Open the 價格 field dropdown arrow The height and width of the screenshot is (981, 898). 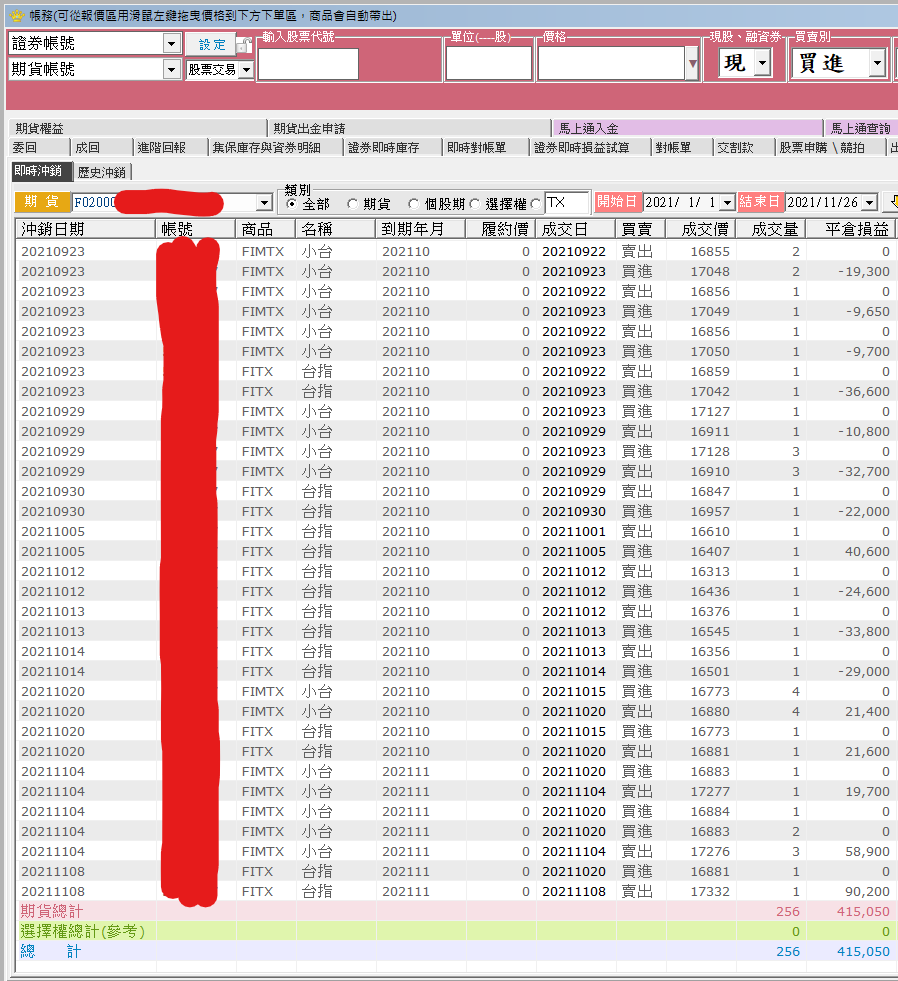692,63
